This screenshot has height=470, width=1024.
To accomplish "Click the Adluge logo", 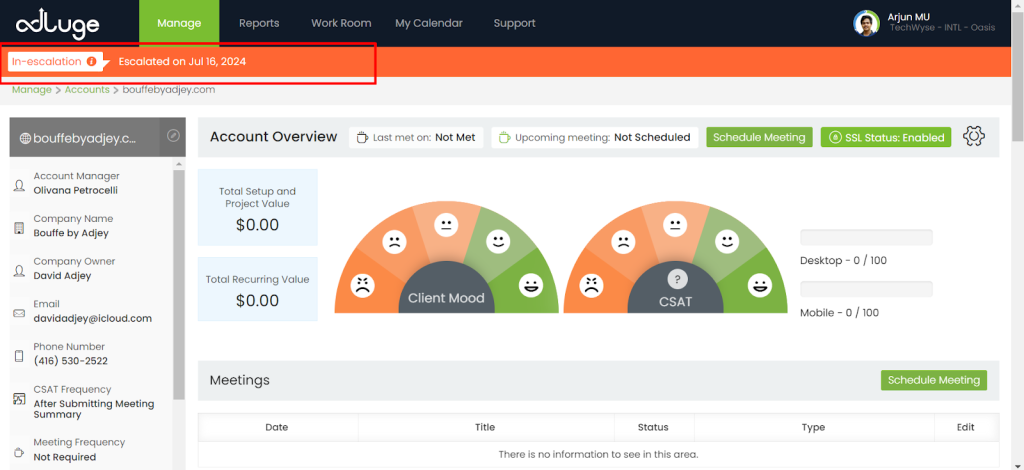I will pyautogui.click(x=55, y=22).
